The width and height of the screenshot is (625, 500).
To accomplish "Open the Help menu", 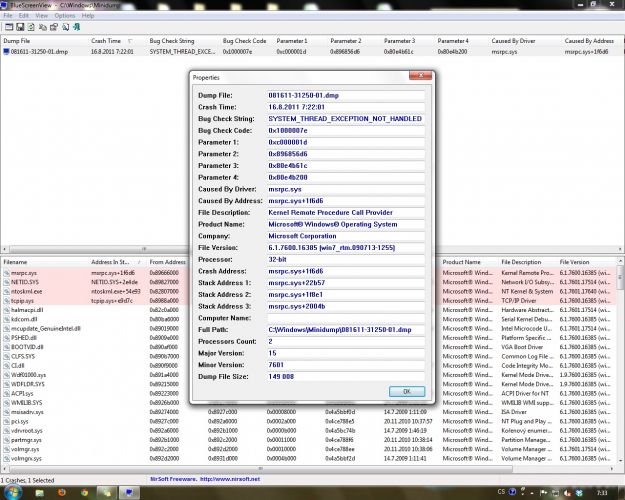I will click(88, 16).
